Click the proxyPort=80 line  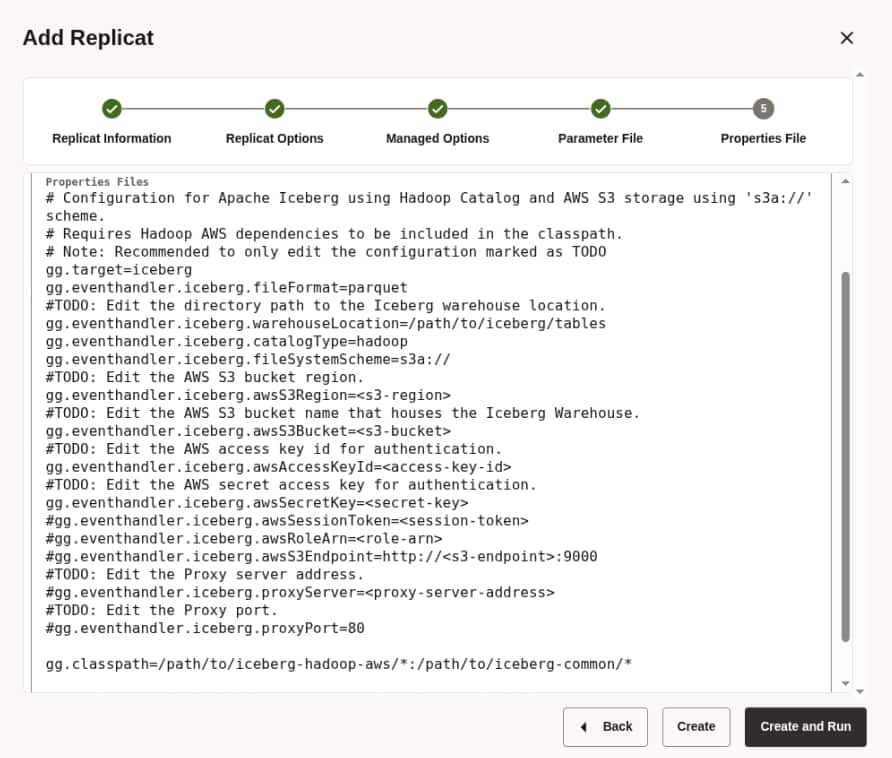pos(205,628)
